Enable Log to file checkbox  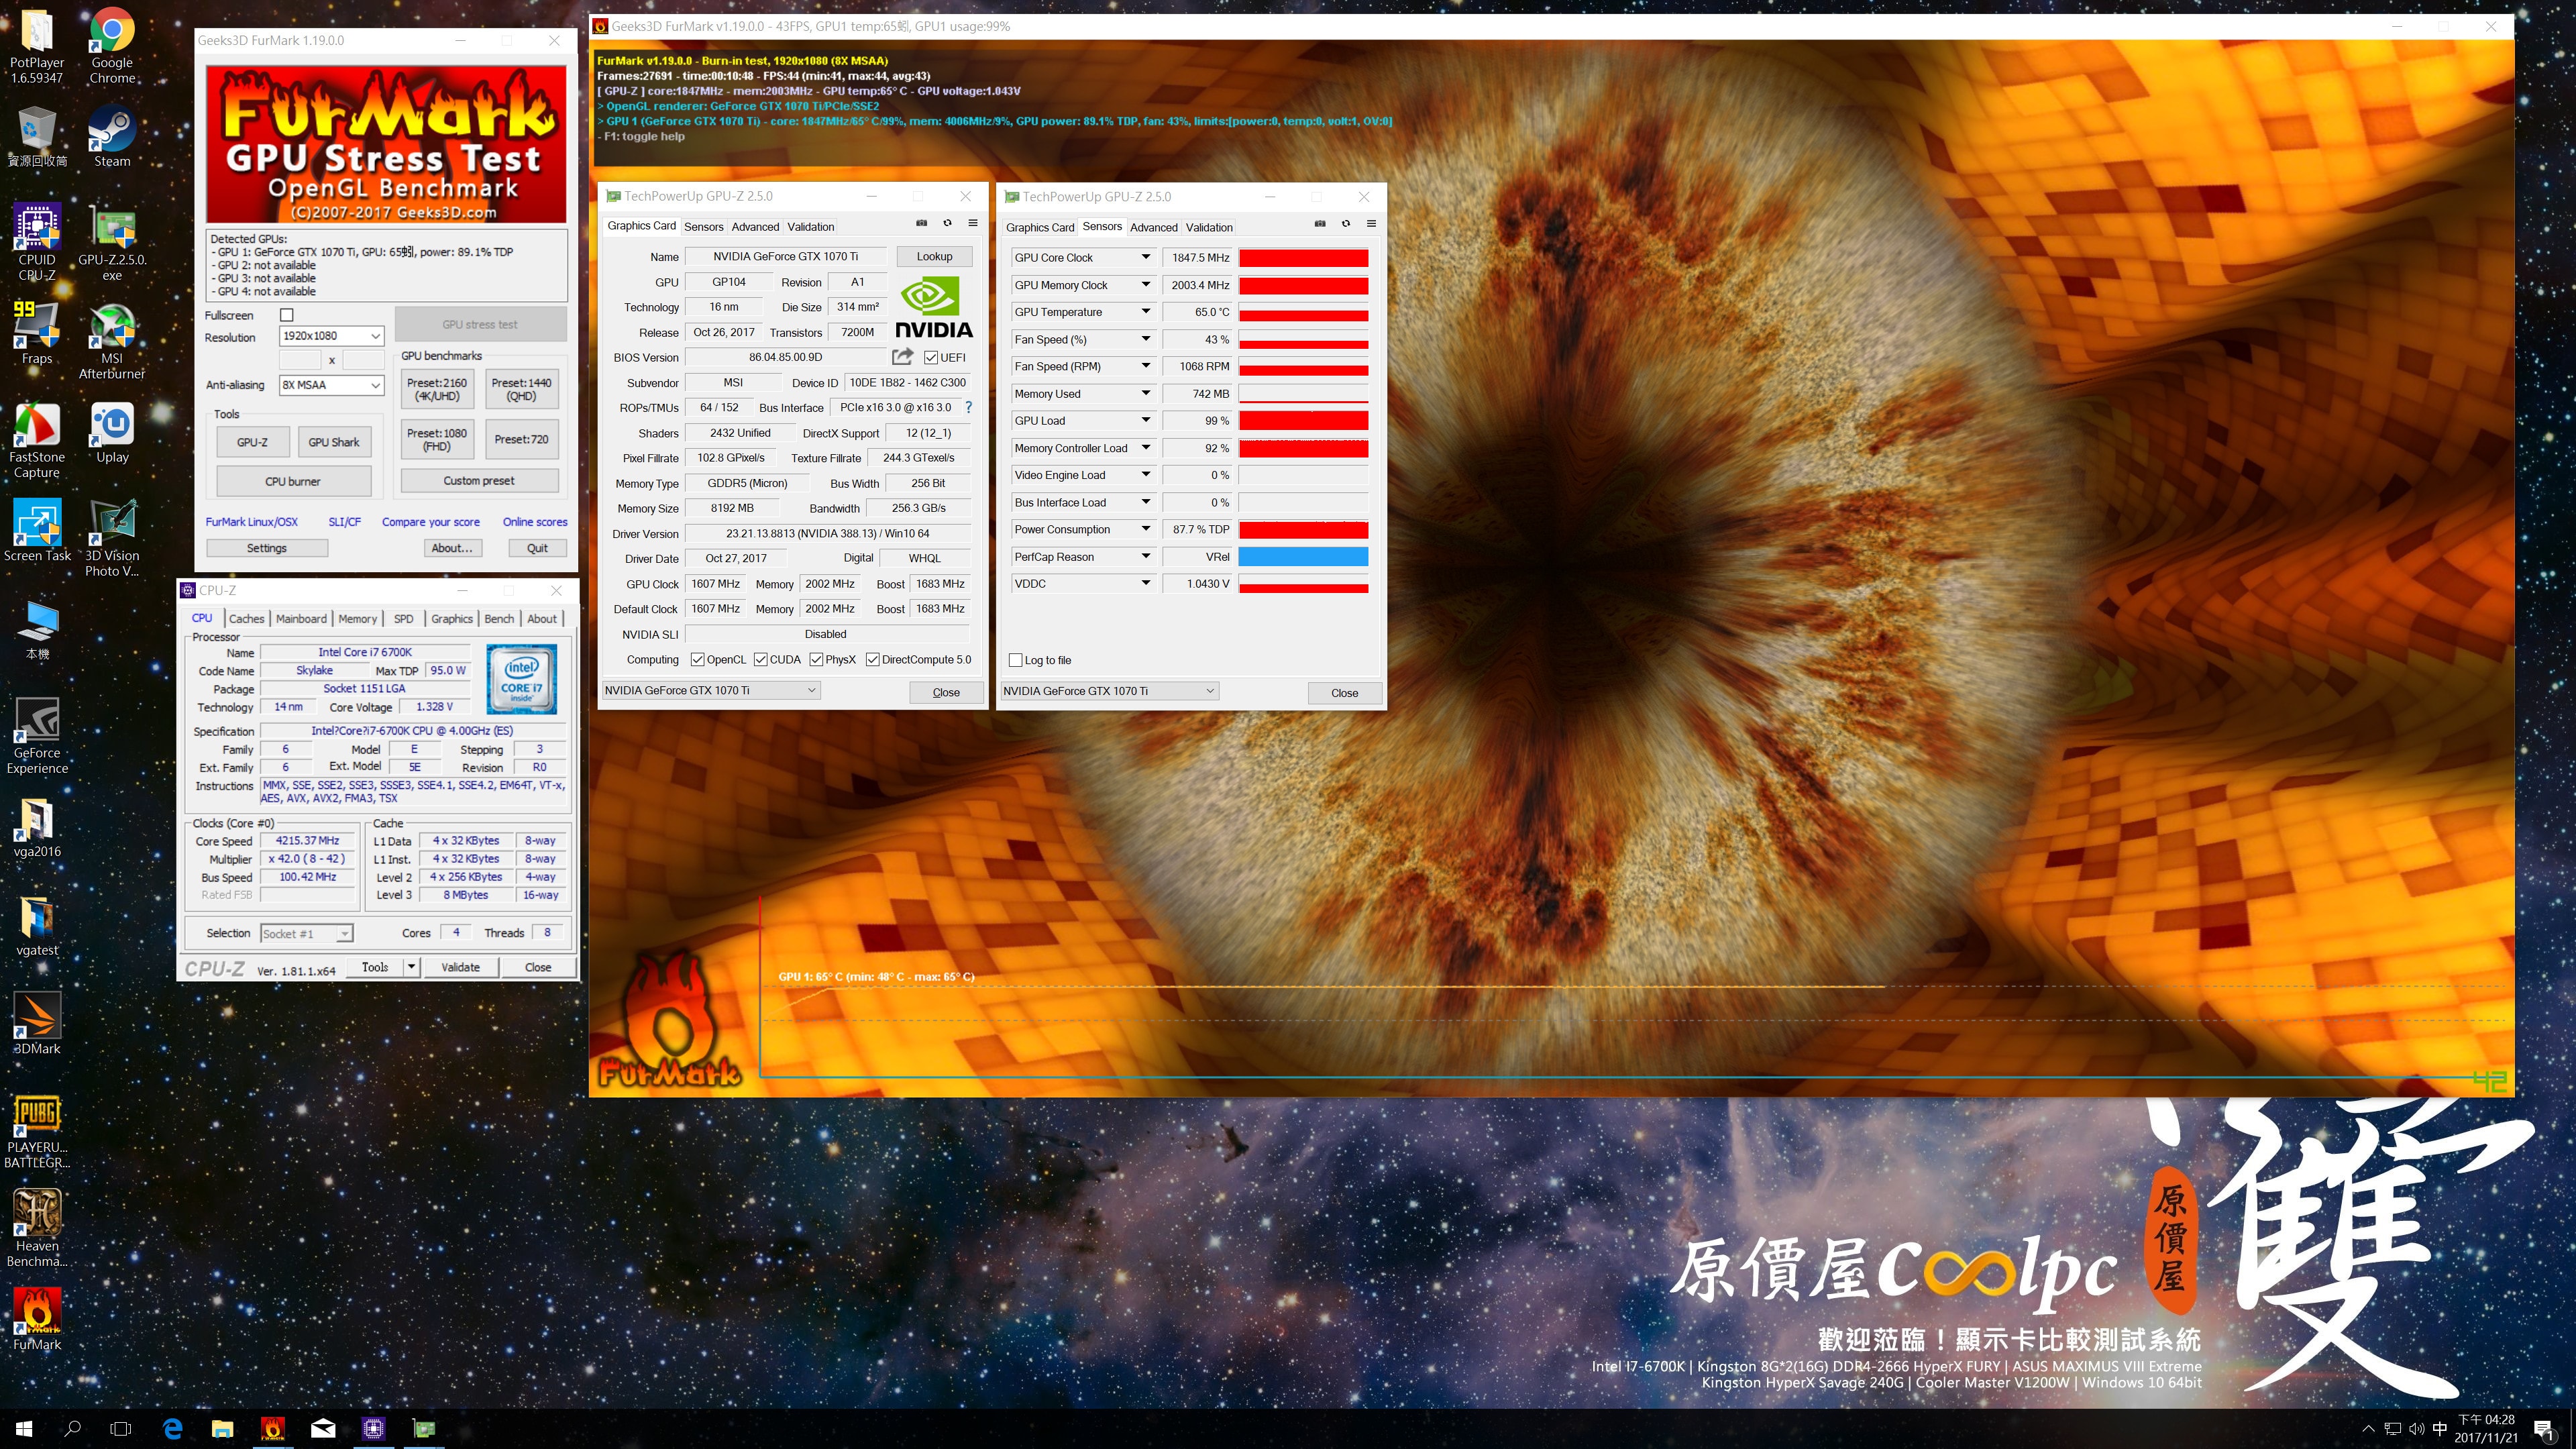pos(1016,660)
